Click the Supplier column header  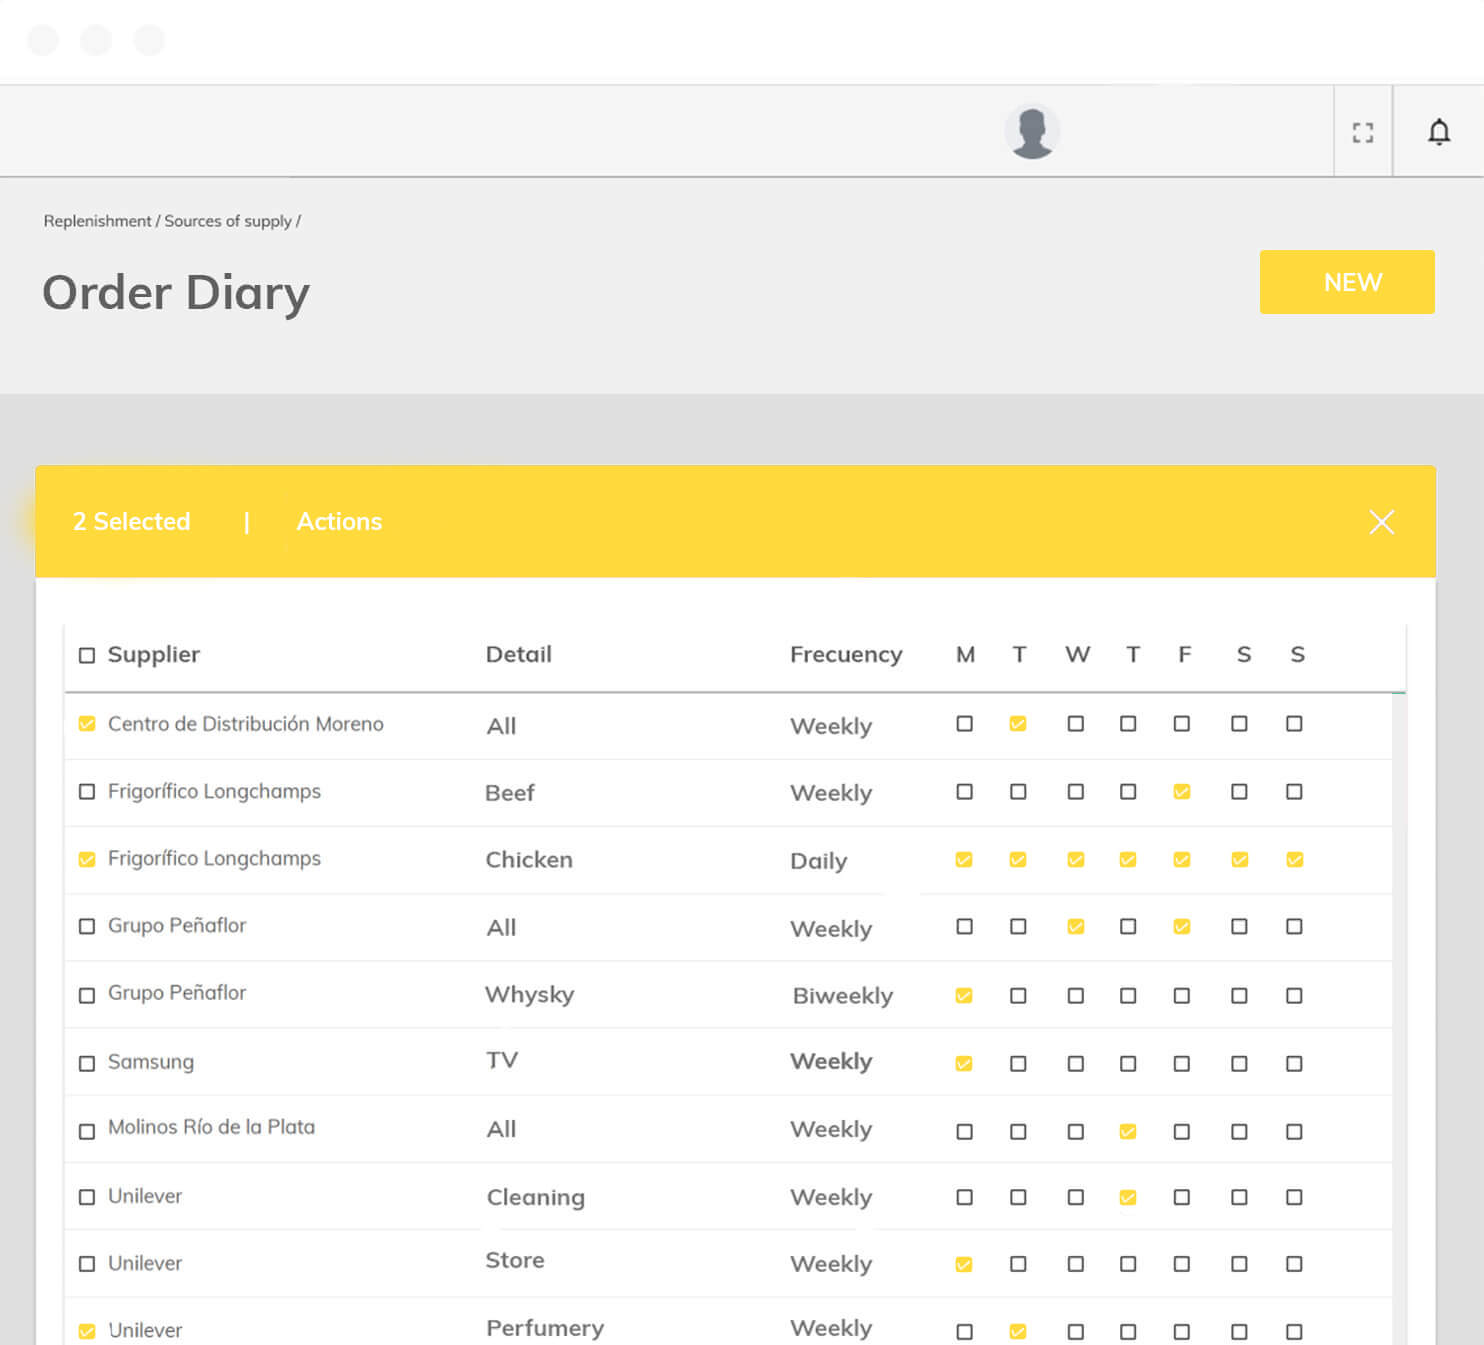click(154, 654)
